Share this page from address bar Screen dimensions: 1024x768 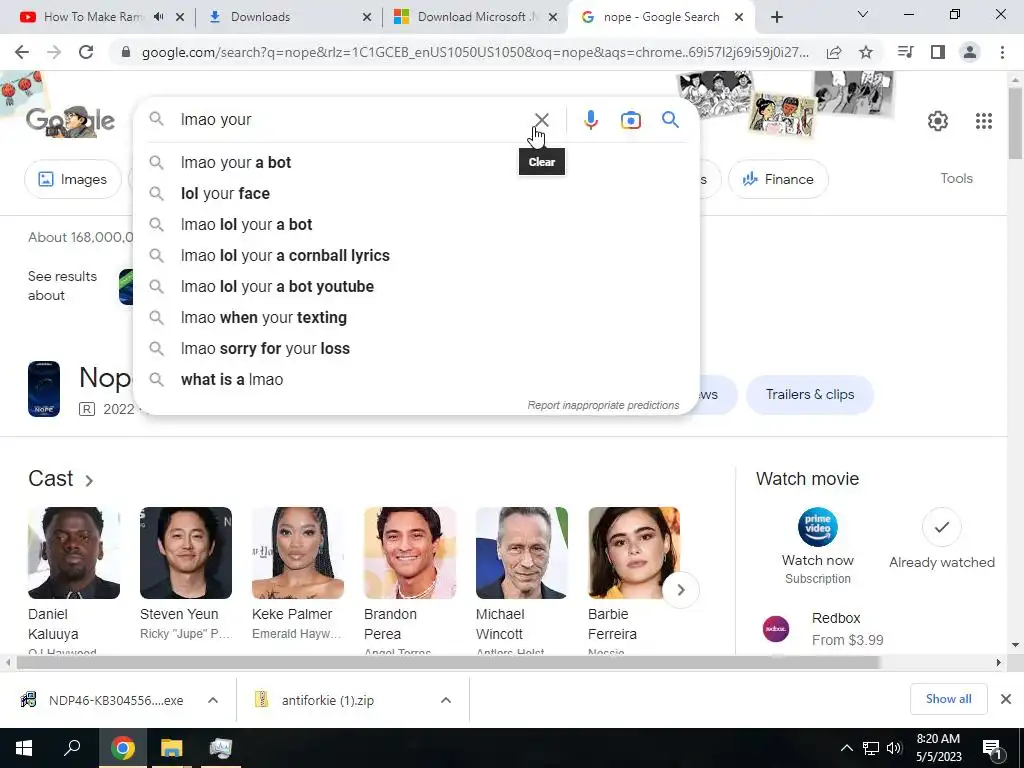pos(833,52)
